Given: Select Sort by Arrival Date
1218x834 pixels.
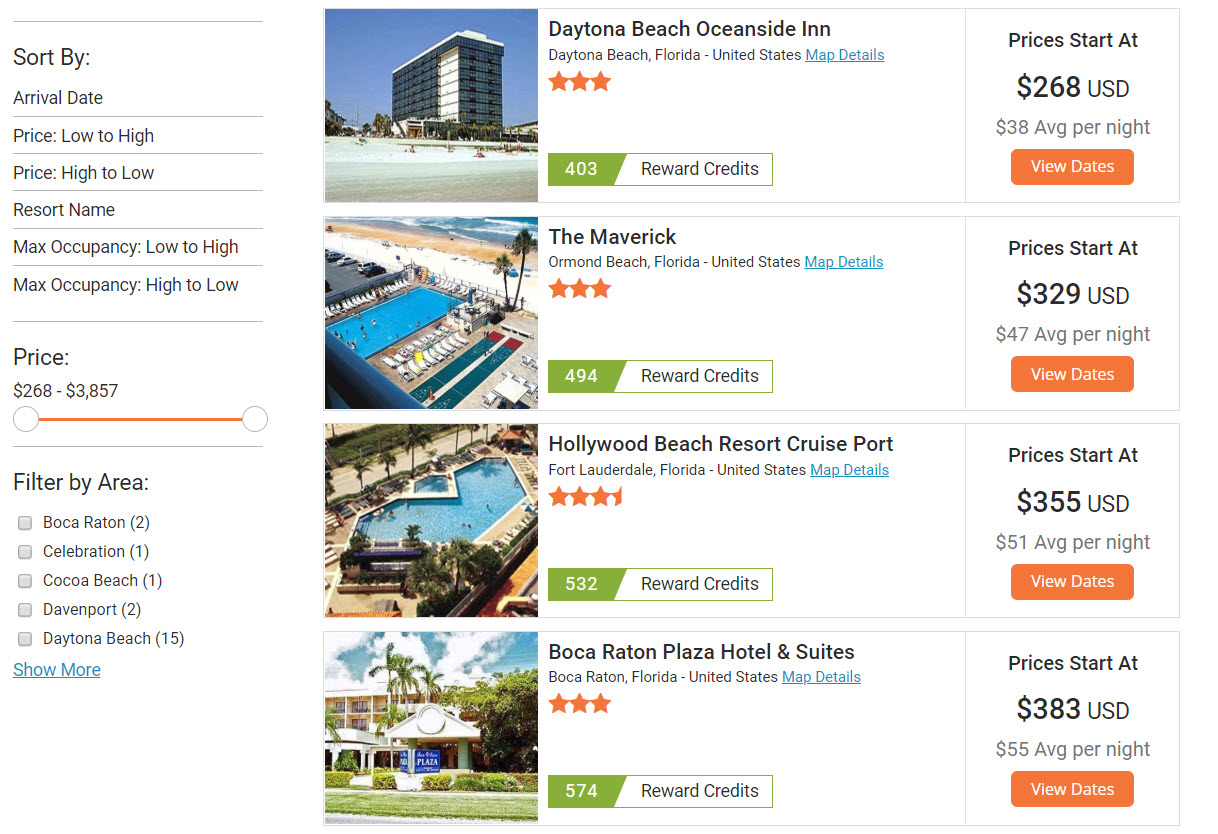Looking at the screenshot, I should tap(57, 98).
